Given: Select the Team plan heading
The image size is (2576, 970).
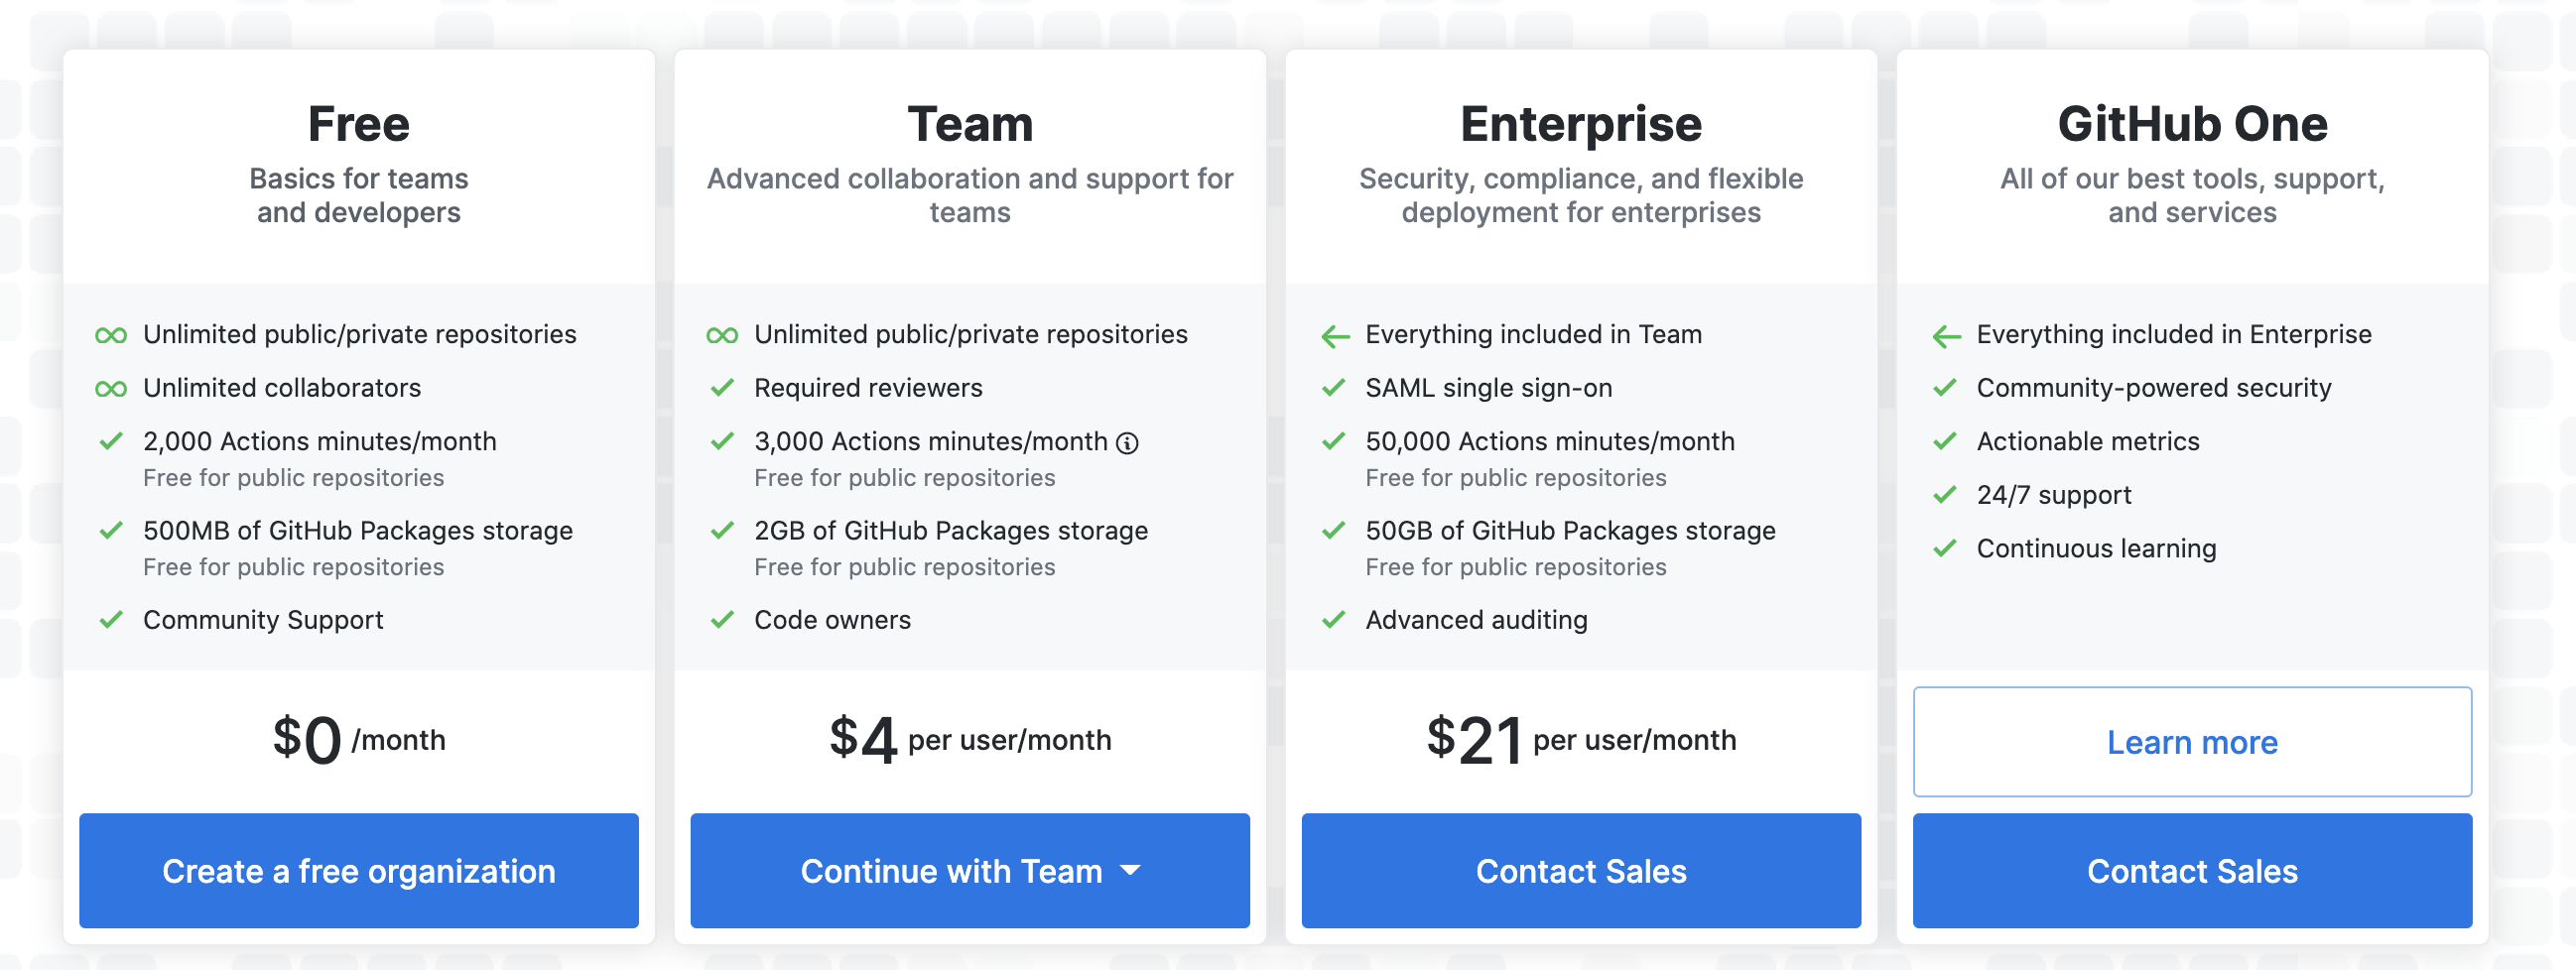Looking at the screenshot, I should [970, 124].
